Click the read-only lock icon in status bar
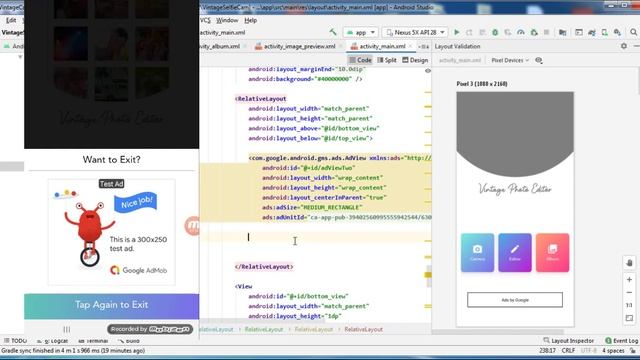Image resolution: width=640 pixels, height=360 pixels. tap(633, 350)
